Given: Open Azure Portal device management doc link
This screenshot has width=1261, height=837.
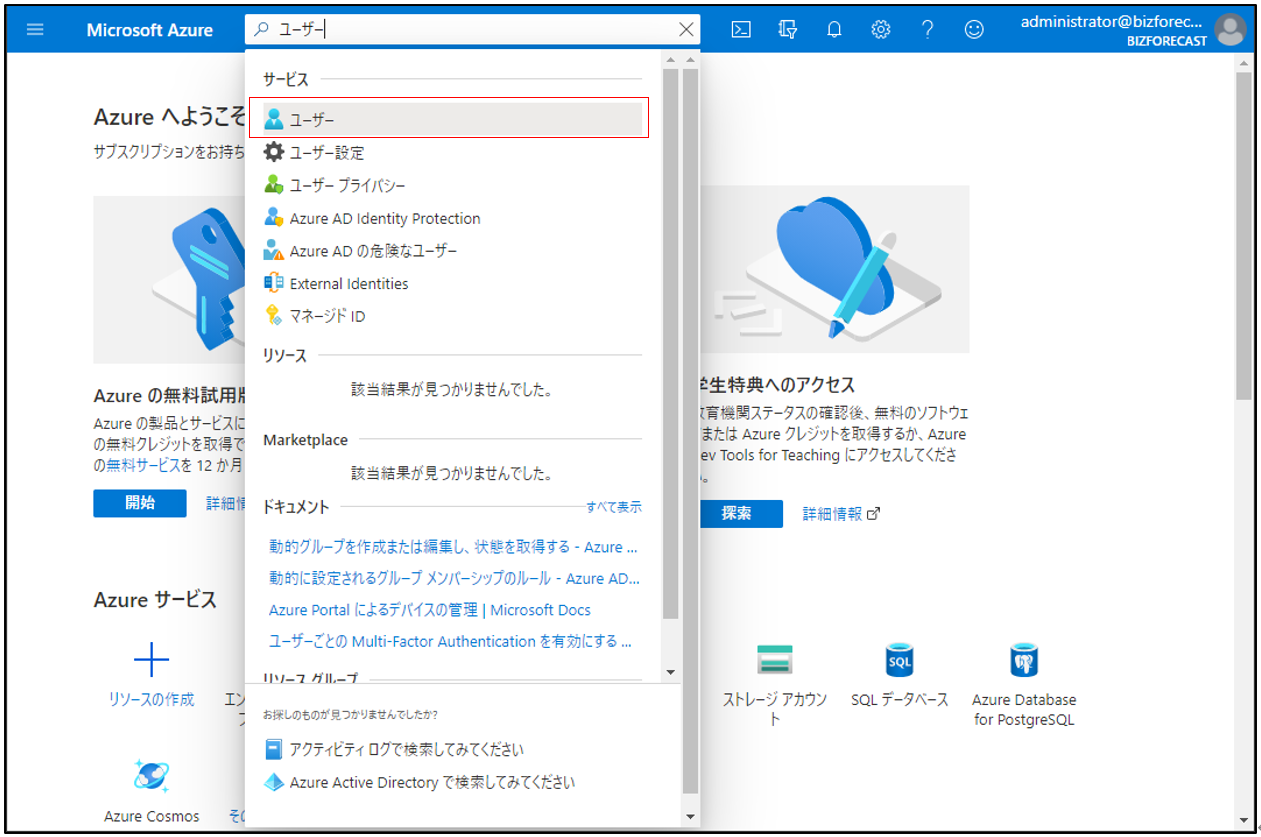Looking at the screenshot, I should (x=429, y=610).
